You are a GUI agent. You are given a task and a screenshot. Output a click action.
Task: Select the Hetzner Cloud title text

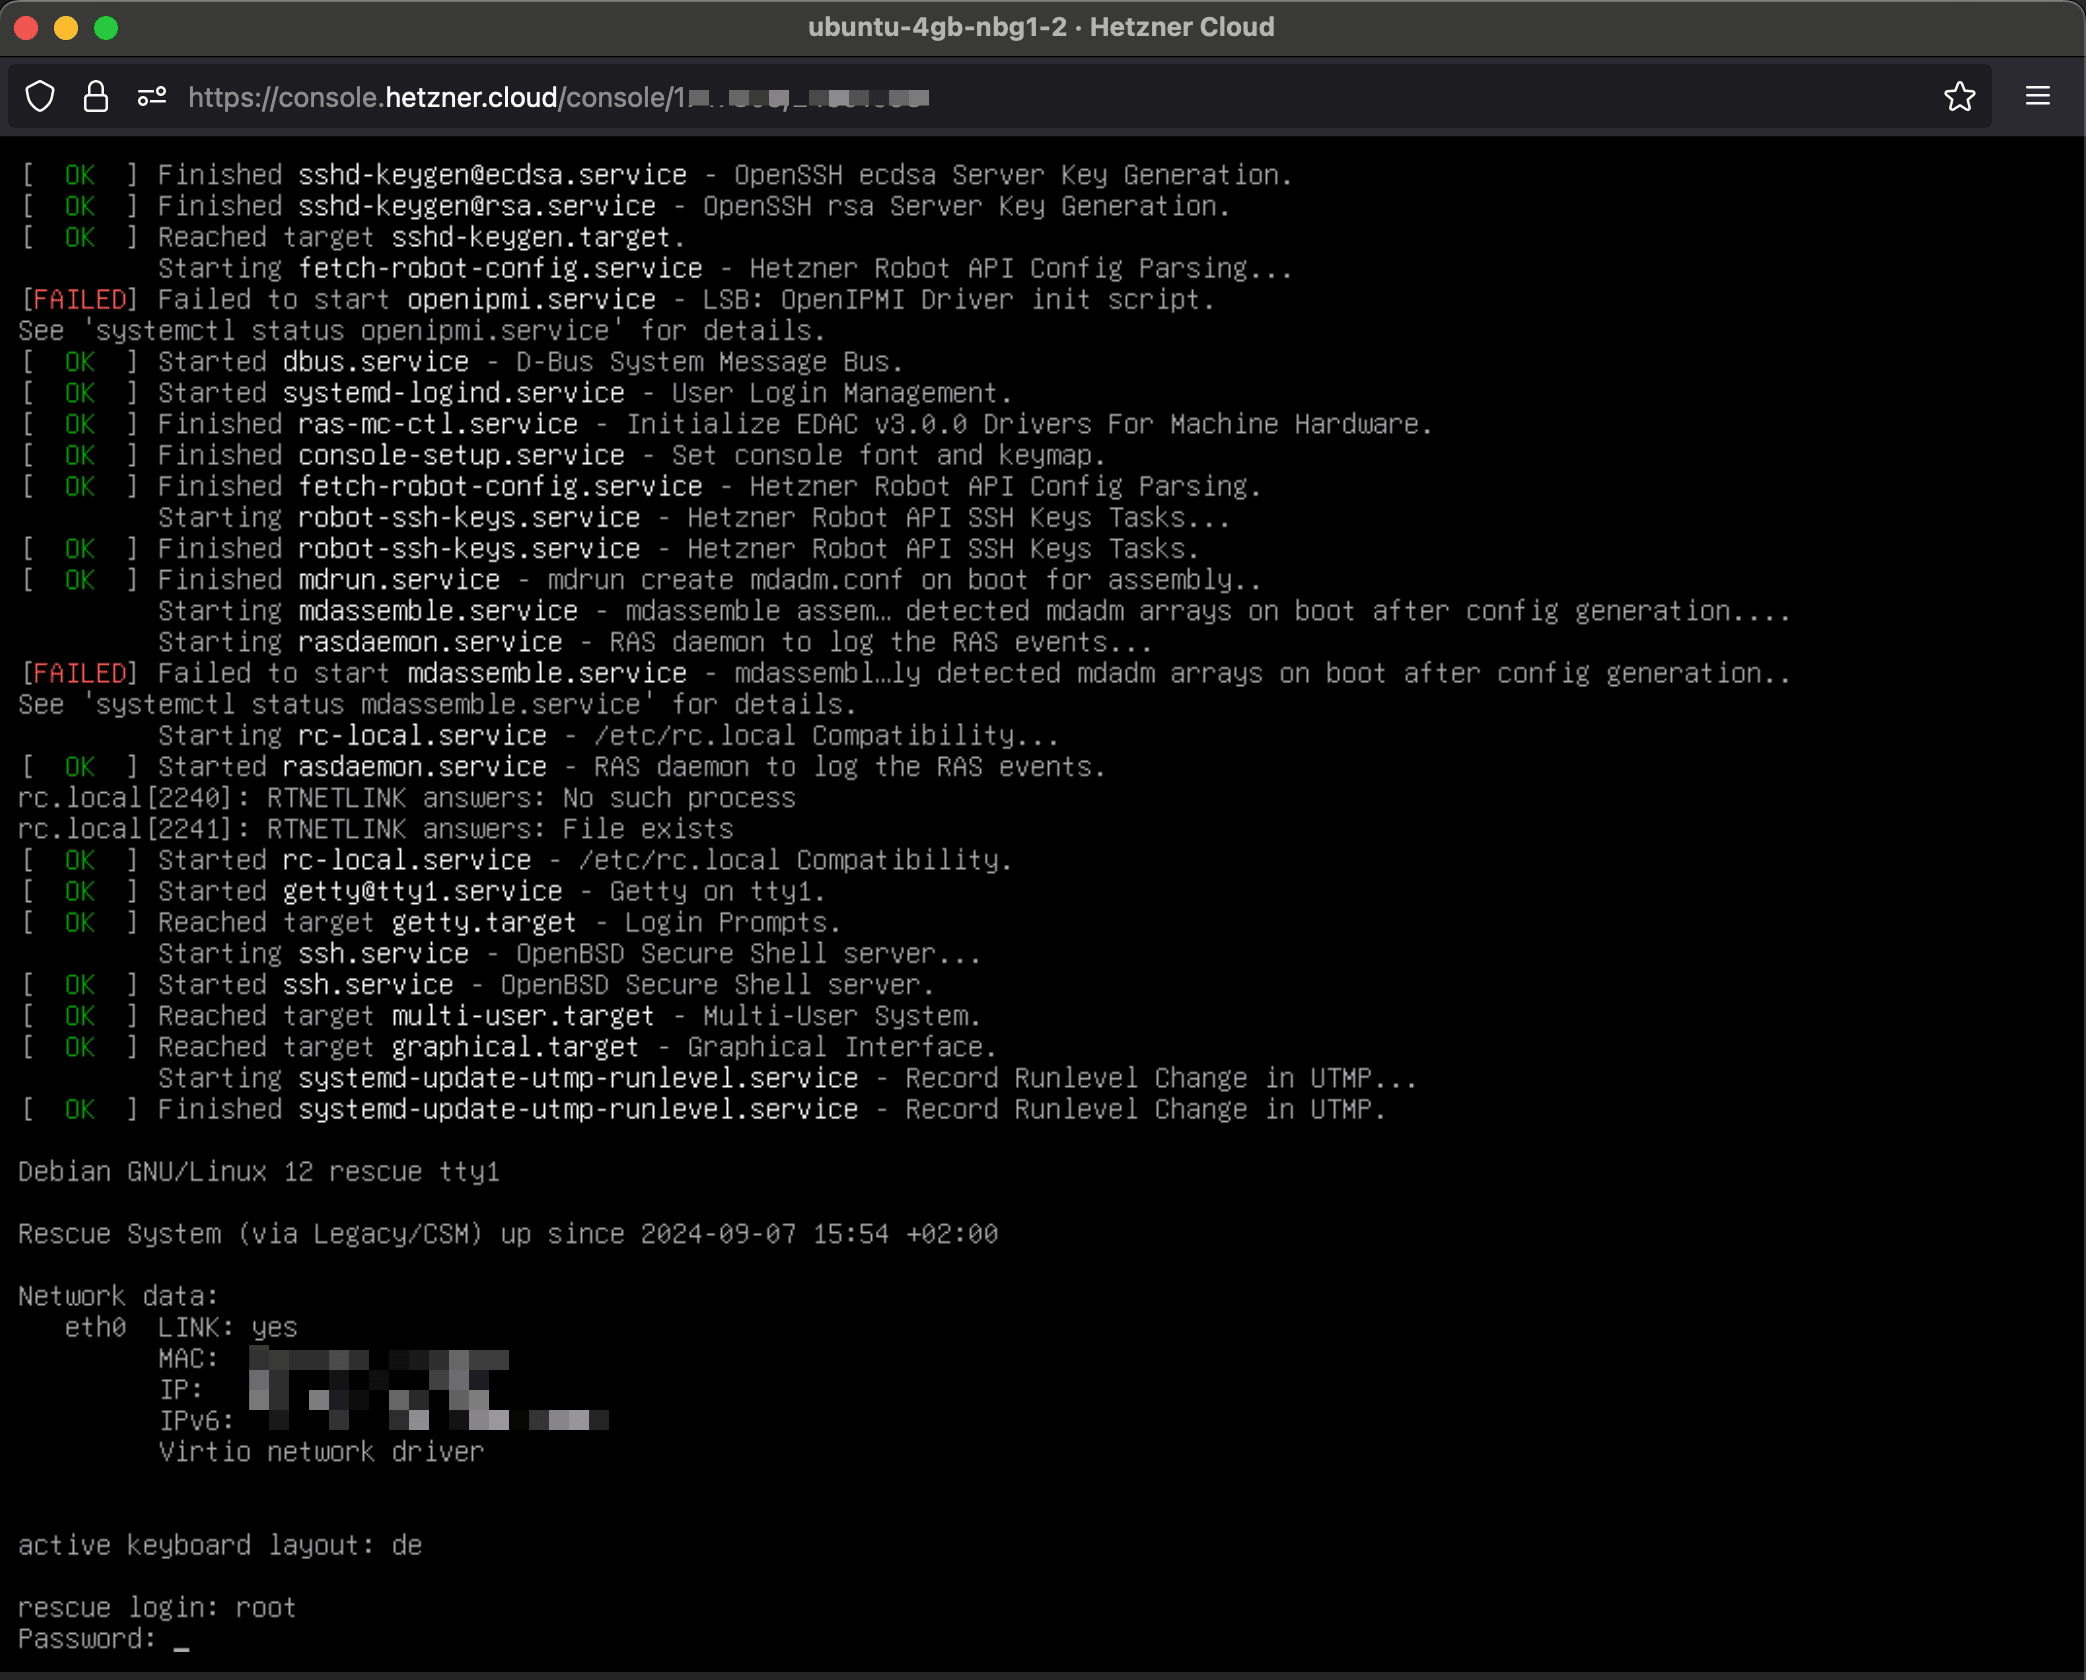pyautogui.click(x=1180, y=27)
